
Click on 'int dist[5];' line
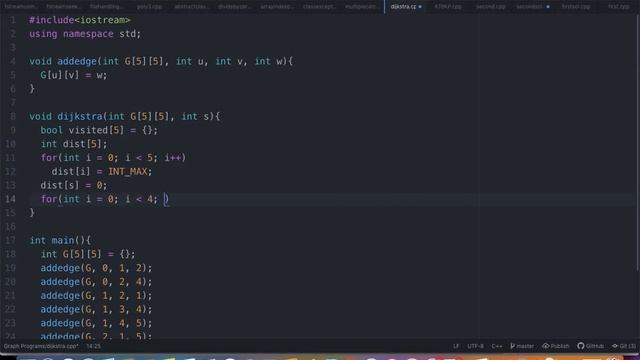[73, 144]
